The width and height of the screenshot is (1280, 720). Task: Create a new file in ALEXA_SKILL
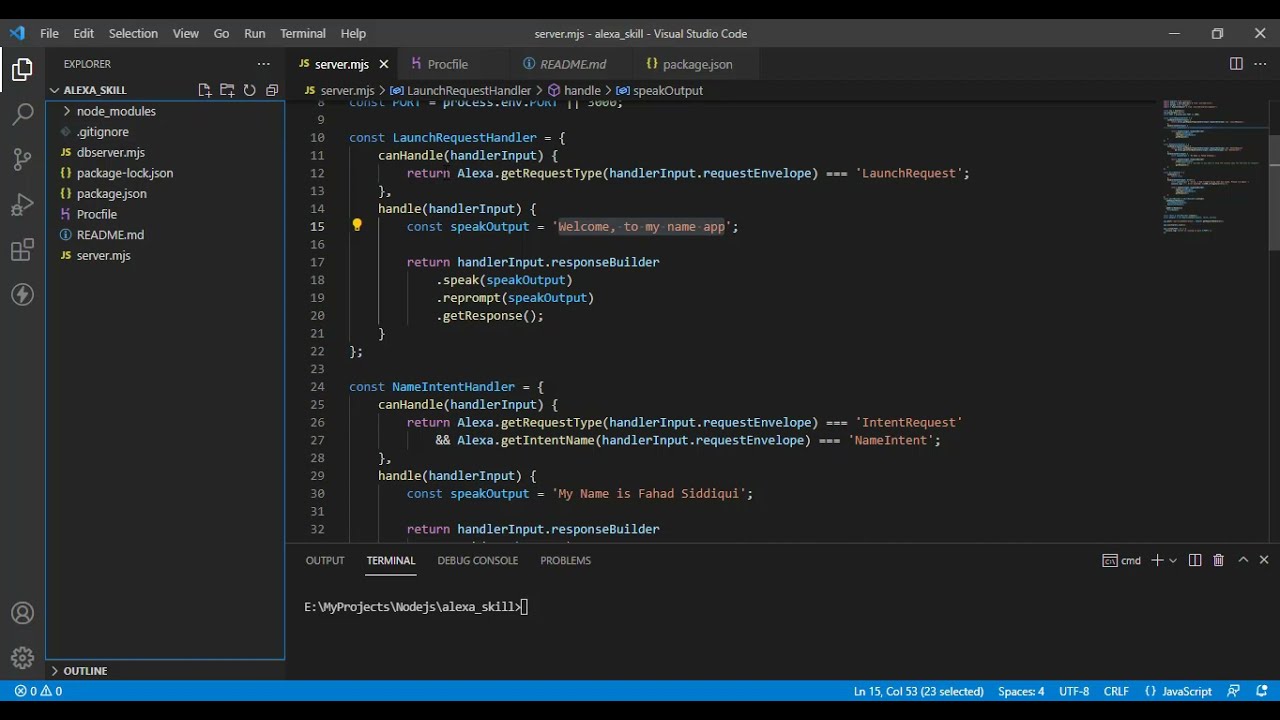(205, 90)
